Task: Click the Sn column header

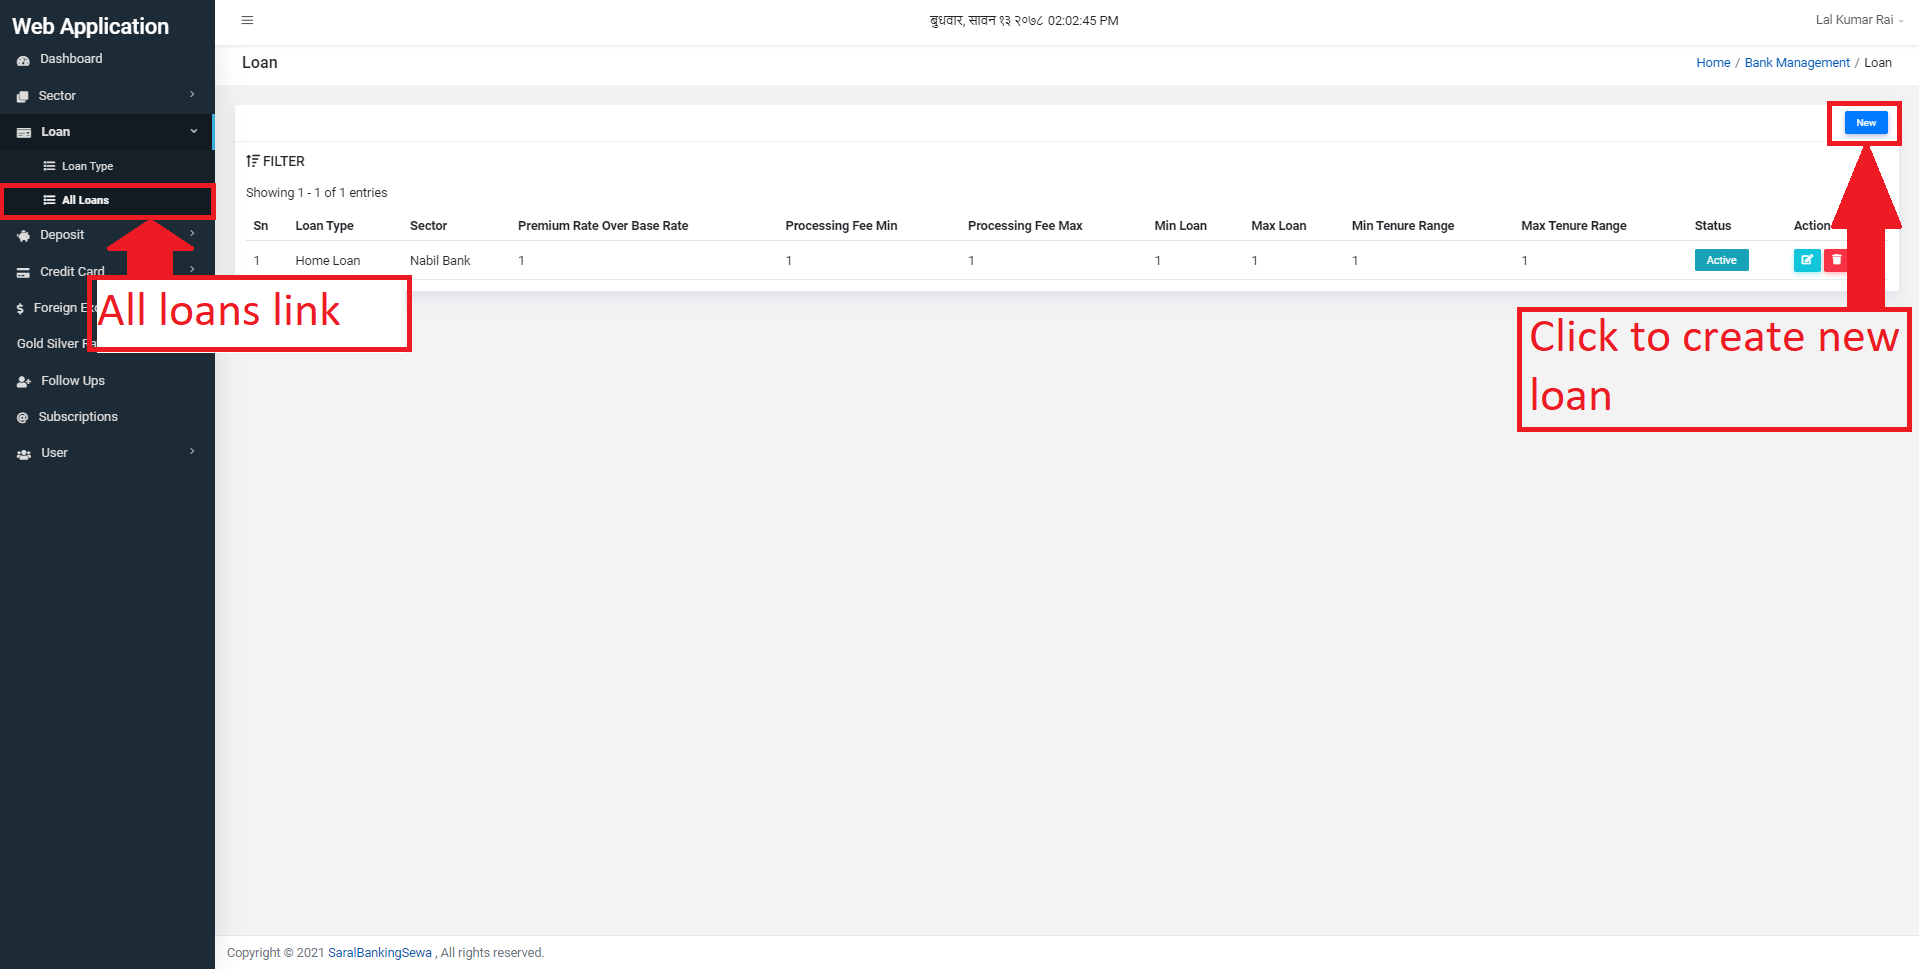Action: coord(260,226)
